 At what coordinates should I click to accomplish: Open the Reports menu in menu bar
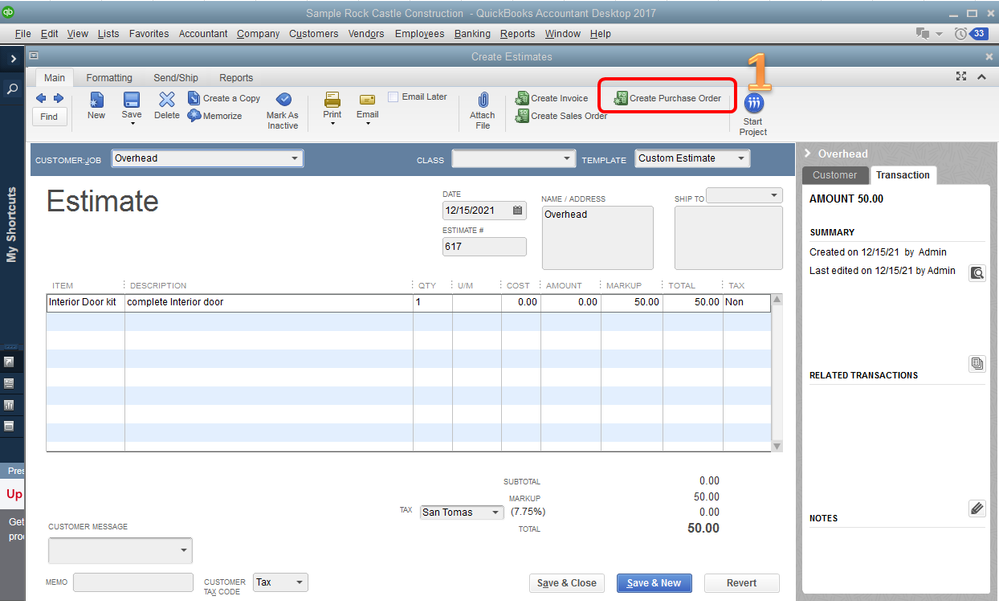[x=517, y=34]
